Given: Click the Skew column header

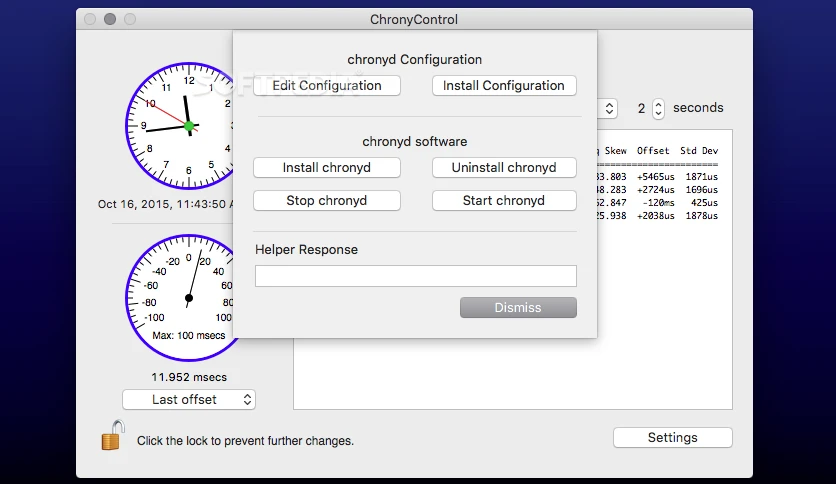Looking at the screenshot, I should tap(615, 151).
